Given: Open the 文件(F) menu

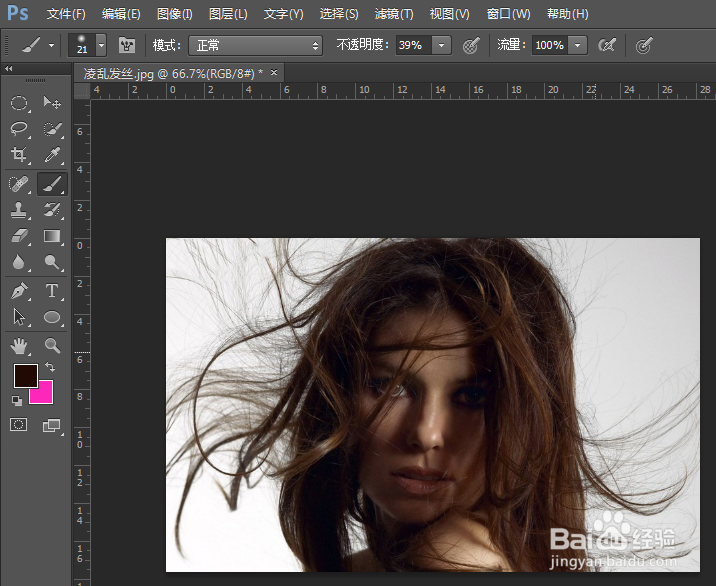Looking at the screenshot, I should (66, 14).
